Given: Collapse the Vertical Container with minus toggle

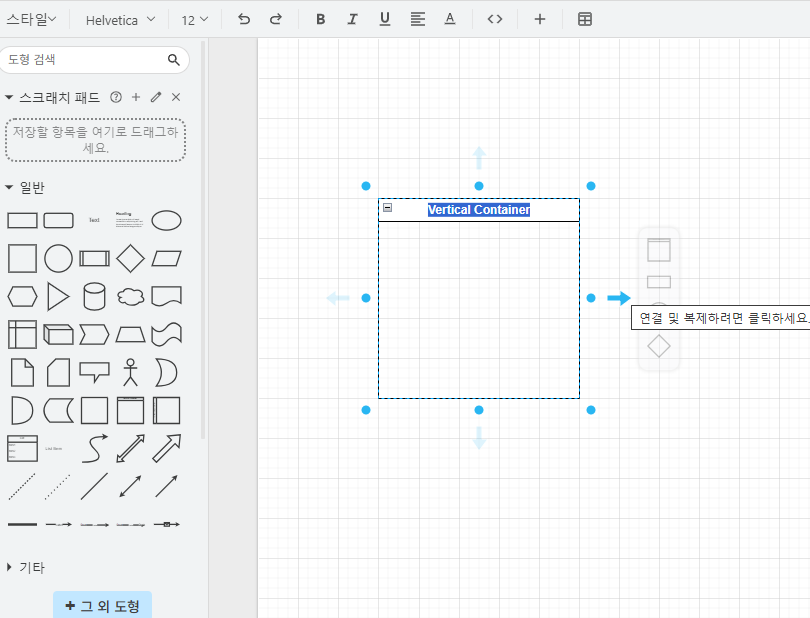Looking at the screenshot, I should point(387,208).
